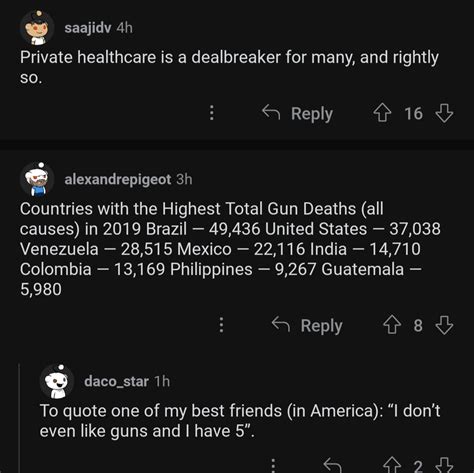Image resolution: width=474 pixels, height=473 pixels.
Task: Downvote daco_star's reply about guns
Action: pos(444,465)
